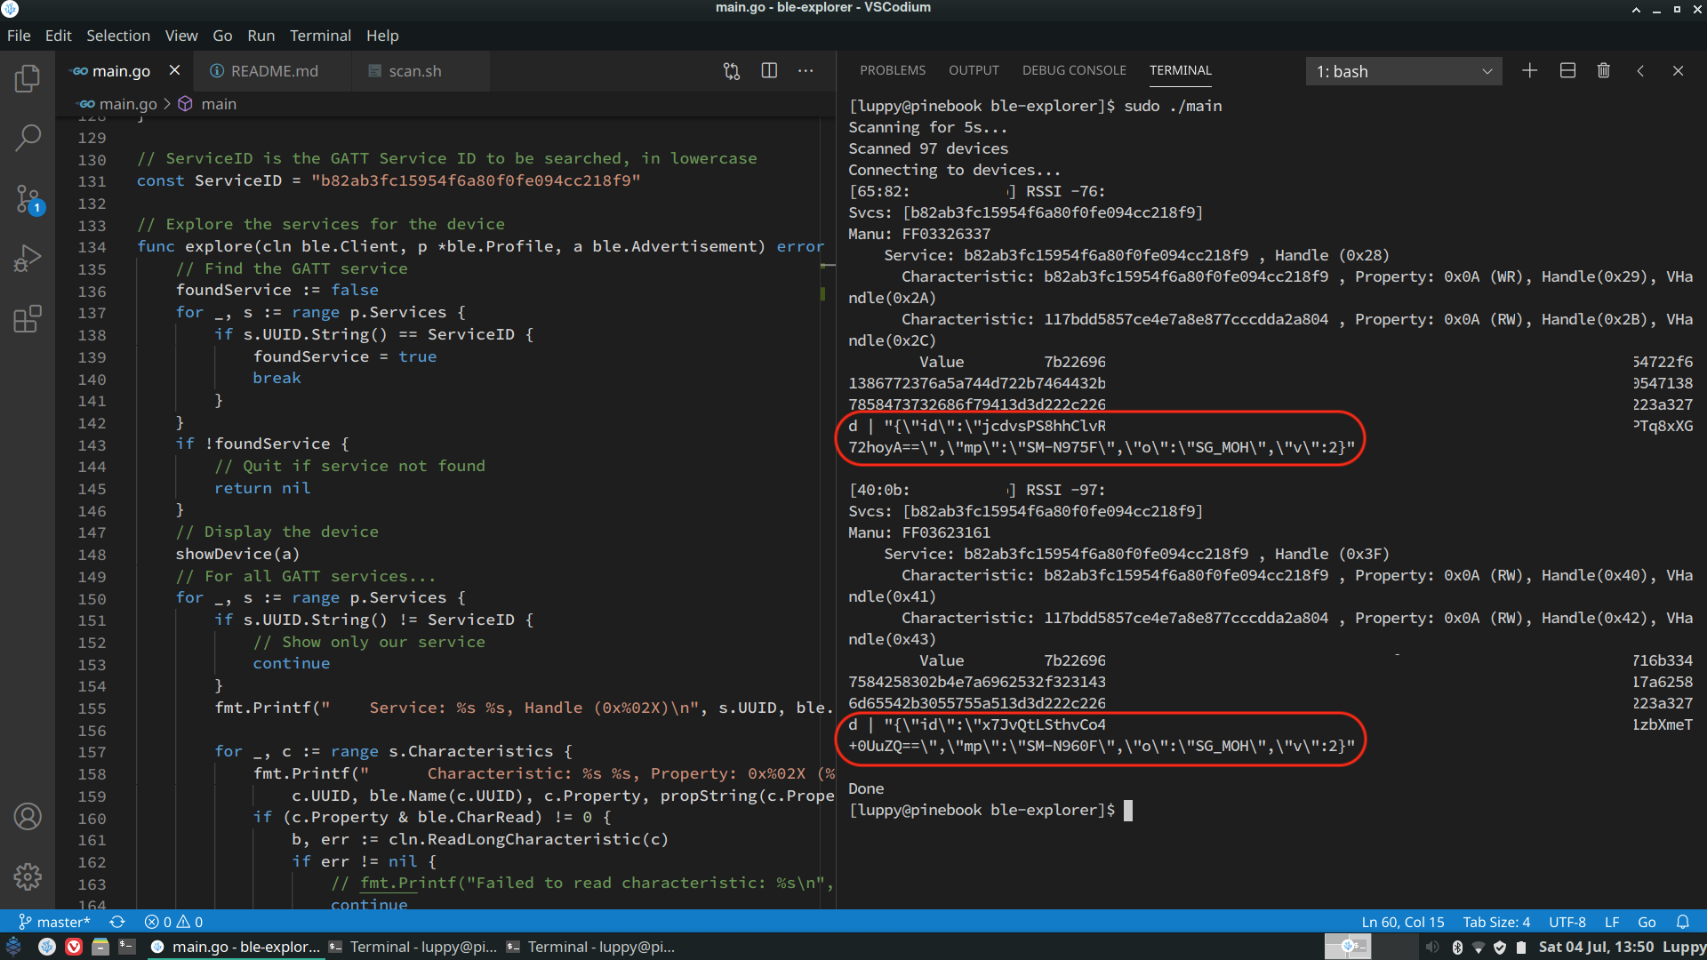Screen dimensions: 1707x960
Task: Toggle the notifications bell in status bar
Action: click(x=1683, y=922)
